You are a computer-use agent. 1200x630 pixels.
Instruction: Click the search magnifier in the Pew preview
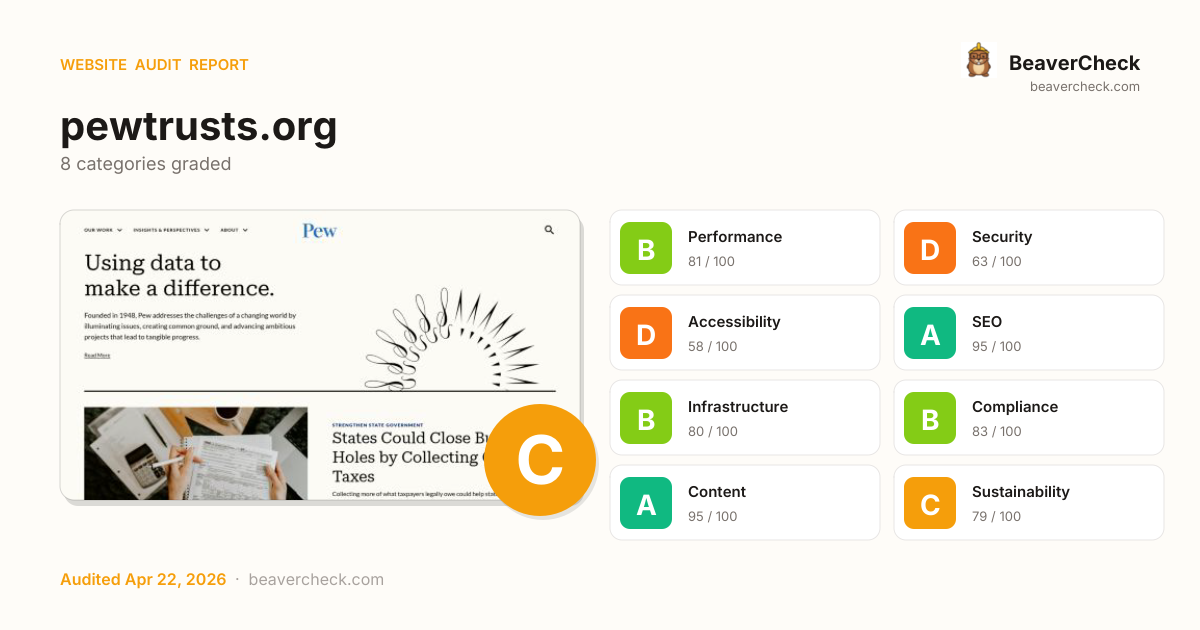[549, 230]
